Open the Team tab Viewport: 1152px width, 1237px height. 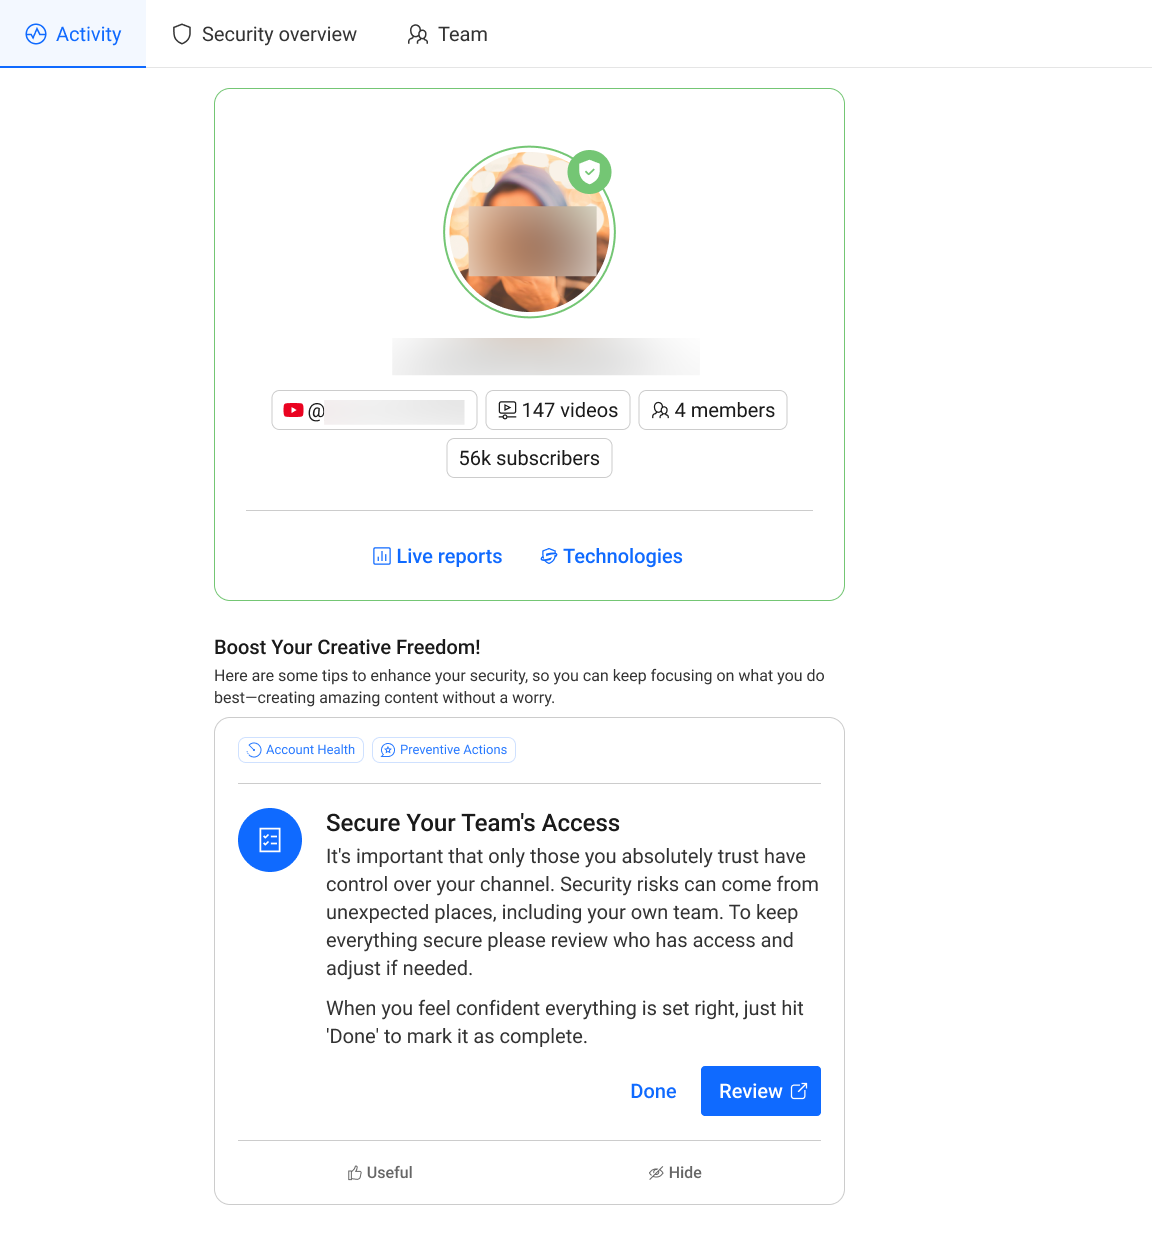pyautogui.click(x=447, y=34)
